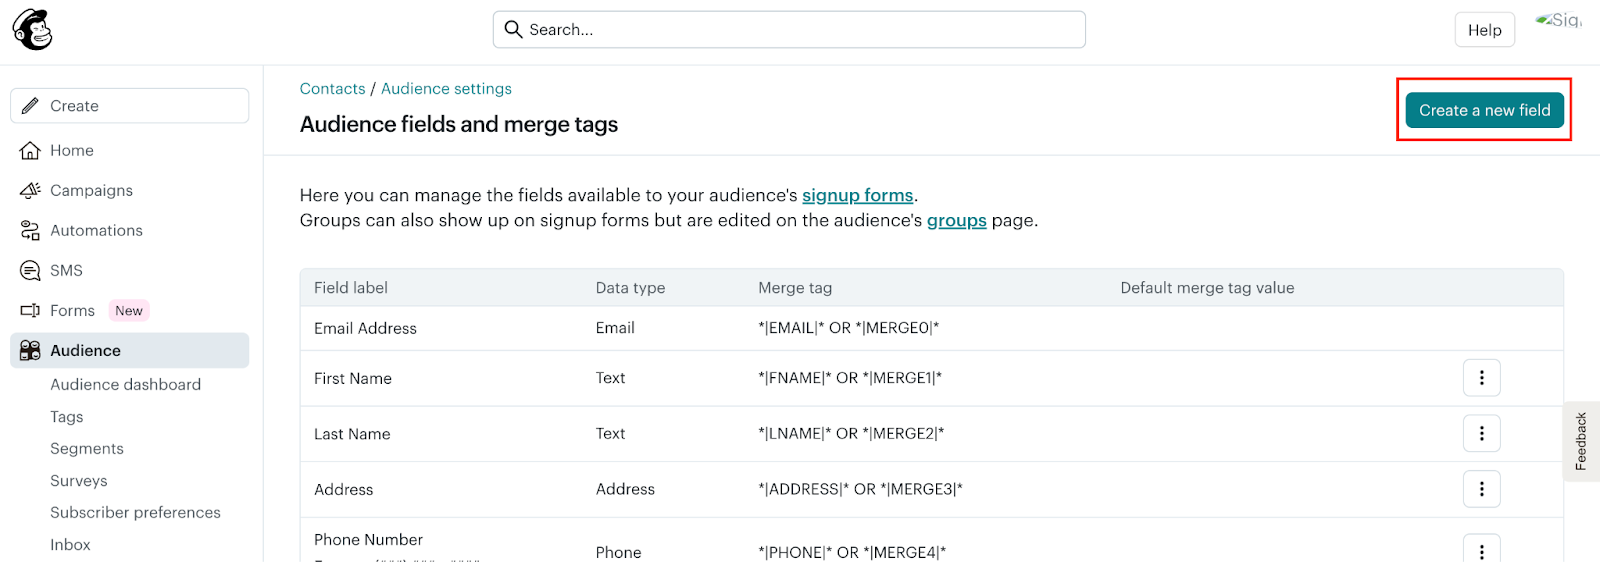The width and height of the screenshot is (1600, 562).
Task: Click the Audience people icon
Action: pyautogui.click(x=30, y=351)
